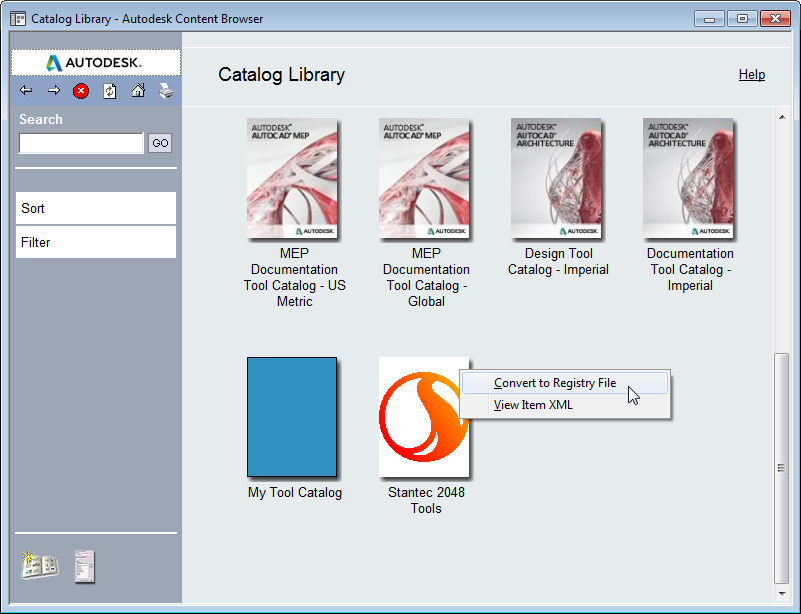Viewport: 801px width, 614px height.
Task: Click the Refresh page icon
Action: [x=109, y=91]
